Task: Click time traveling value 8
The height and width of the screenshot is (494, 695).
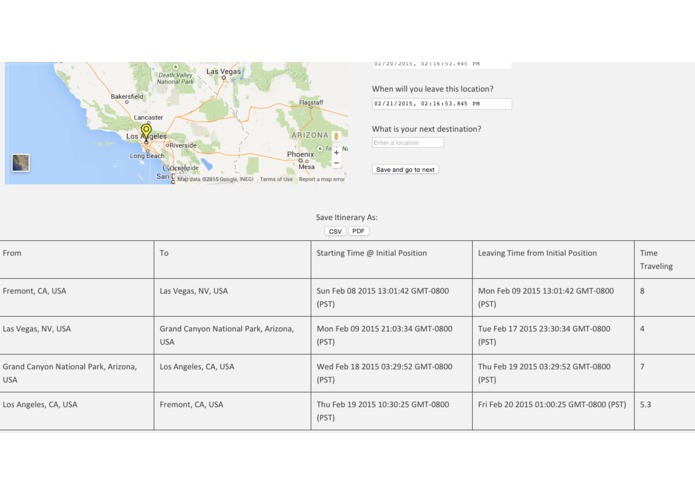Action: (x=642, y=291)
